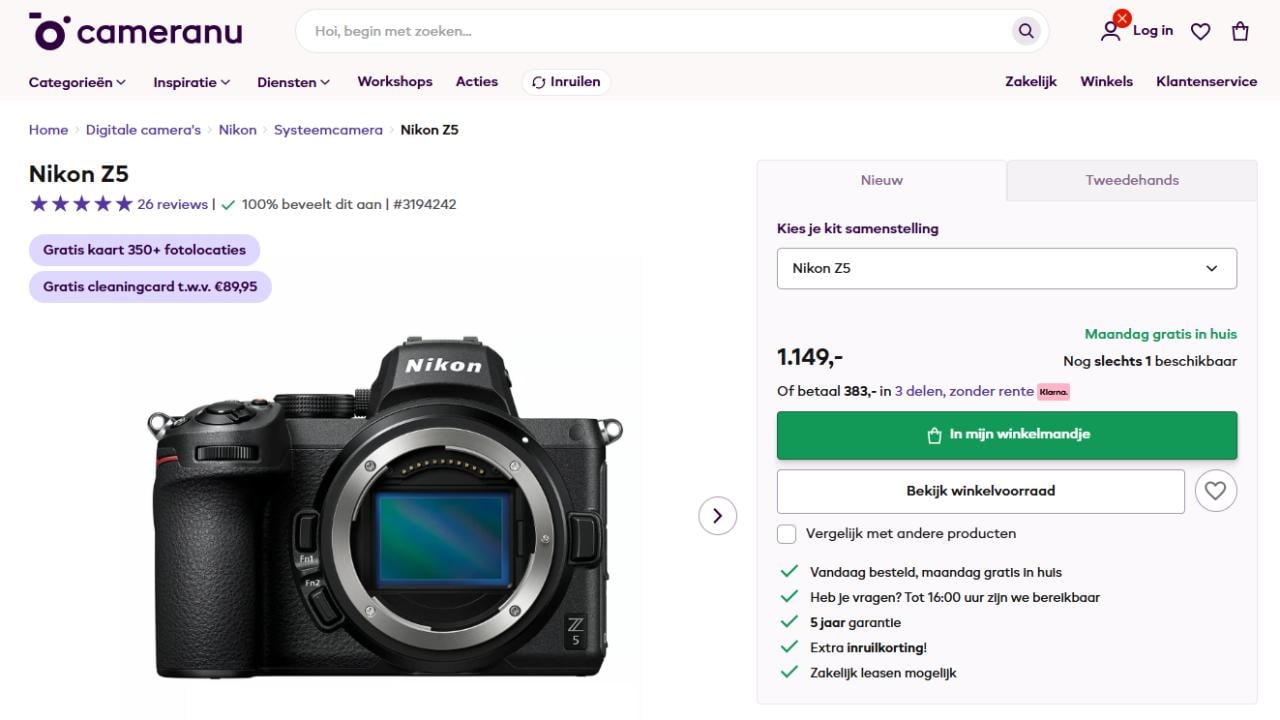Click 5 jaar garantie text

pyautogui.click(x=855, y=623)
